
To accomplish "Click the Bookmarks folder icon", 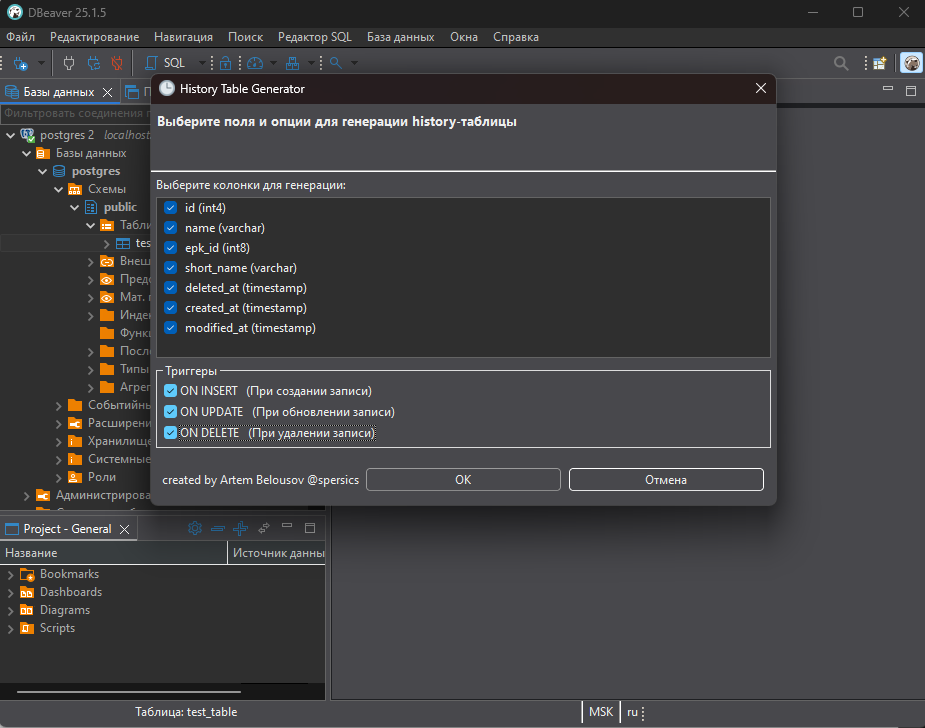I will pos(27,574).
